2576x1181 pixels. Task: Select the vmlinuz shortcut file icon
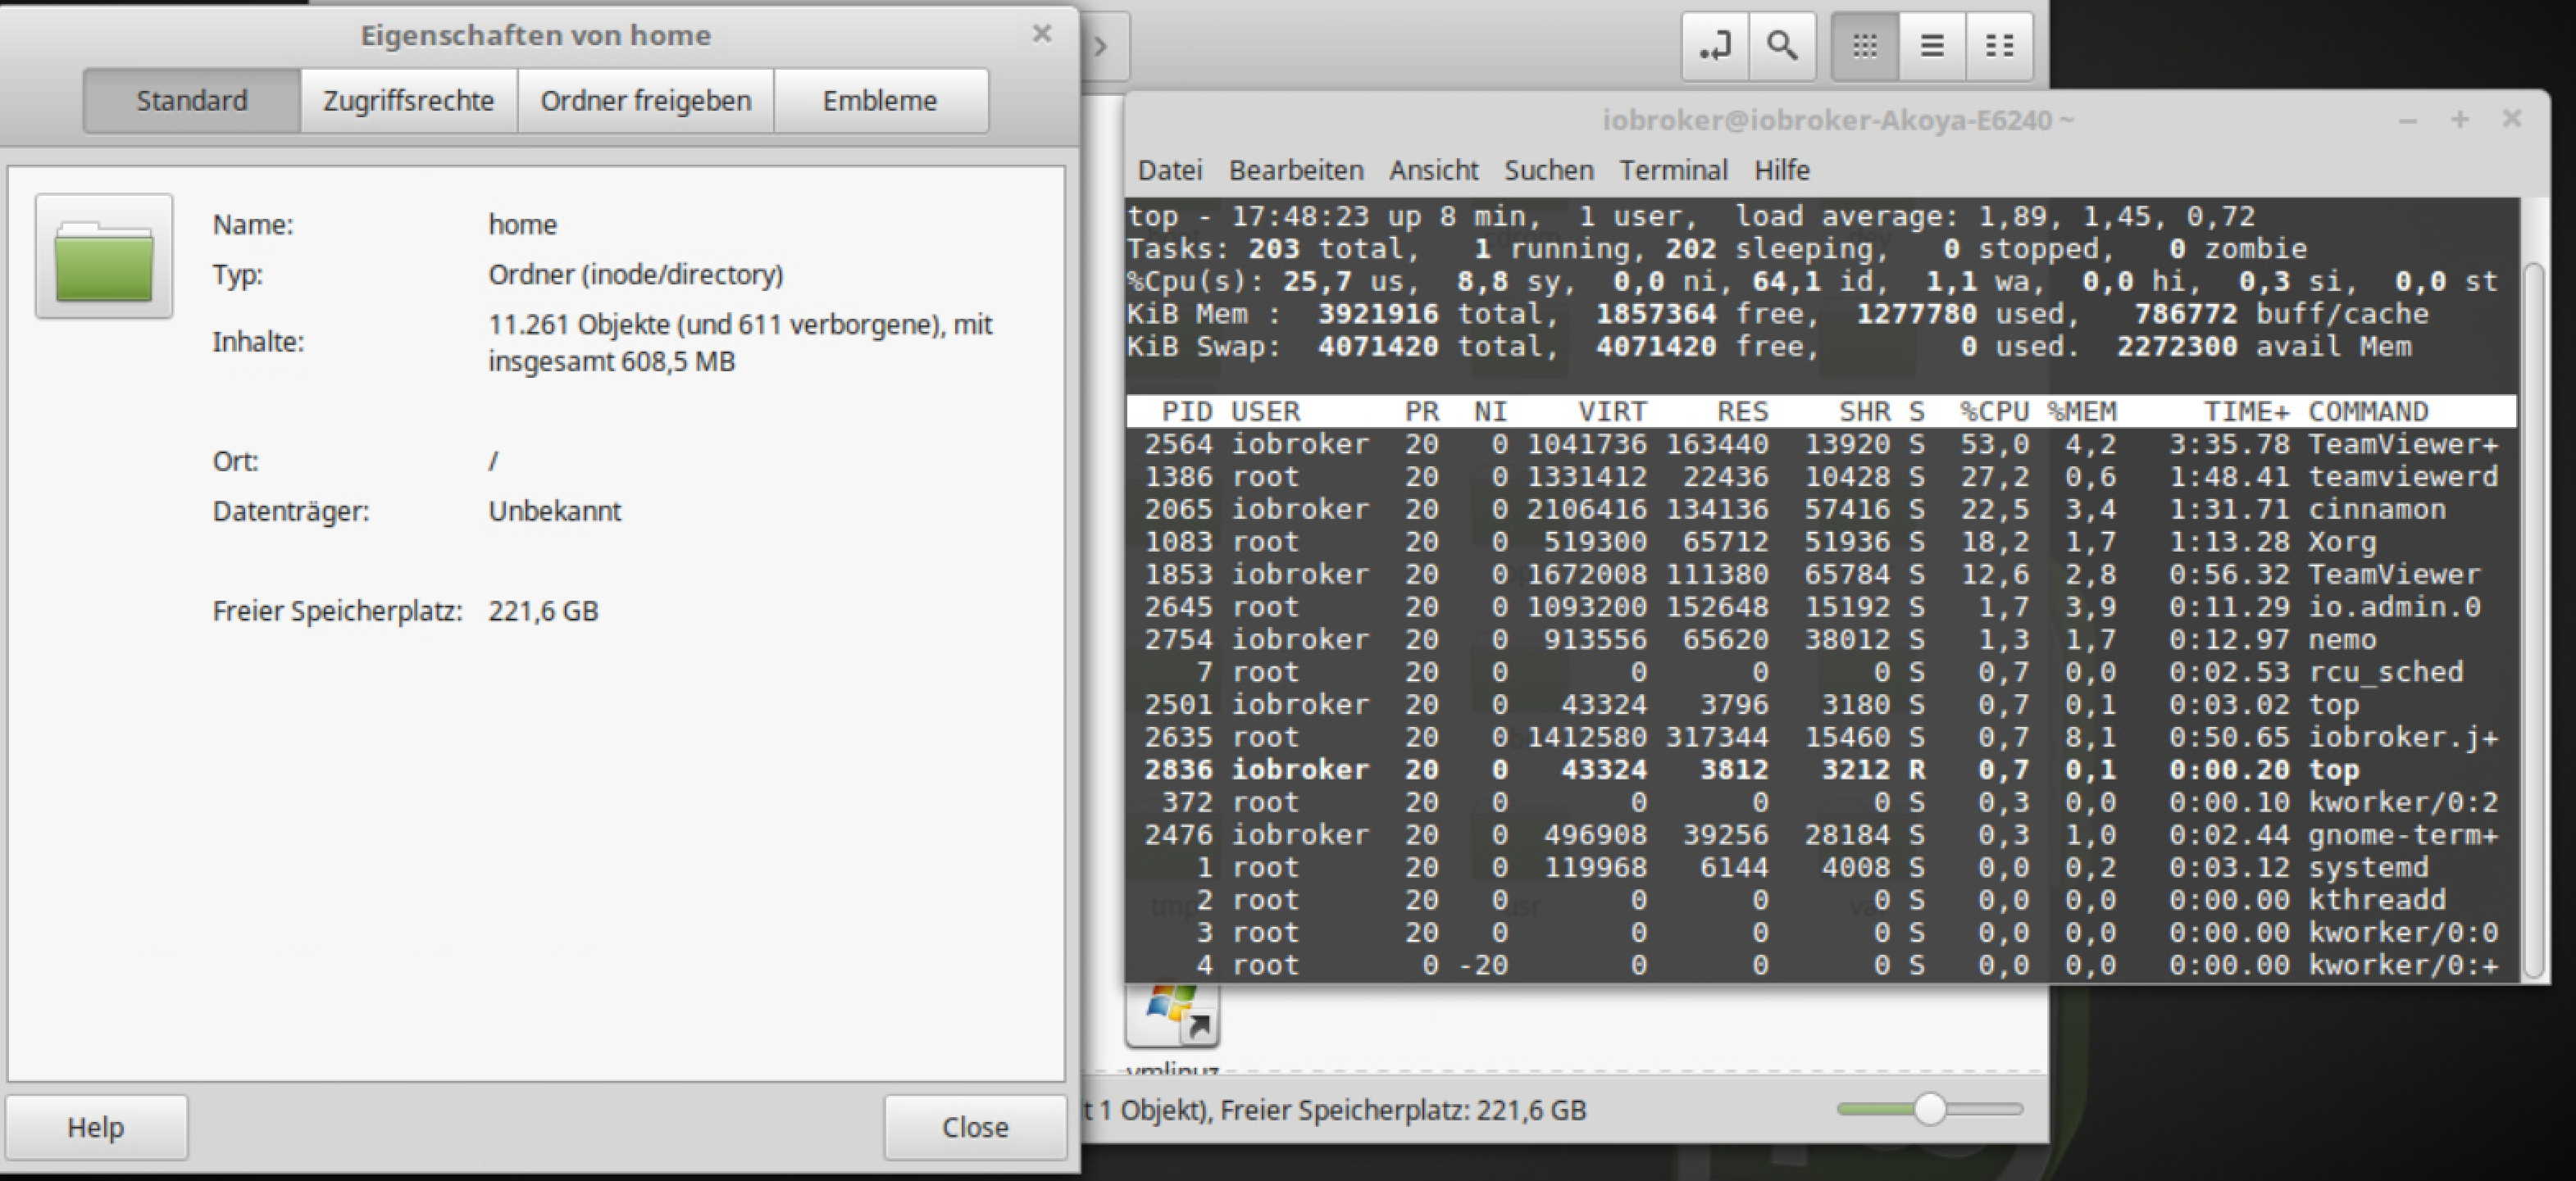(1172, 1012)
